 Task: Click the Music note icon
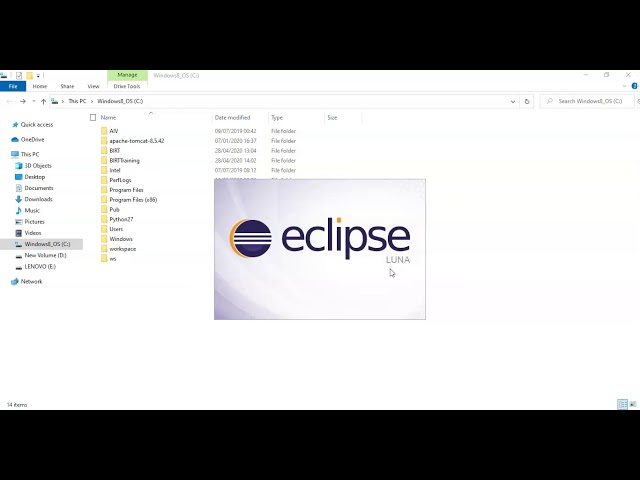[x=18, y=211]
